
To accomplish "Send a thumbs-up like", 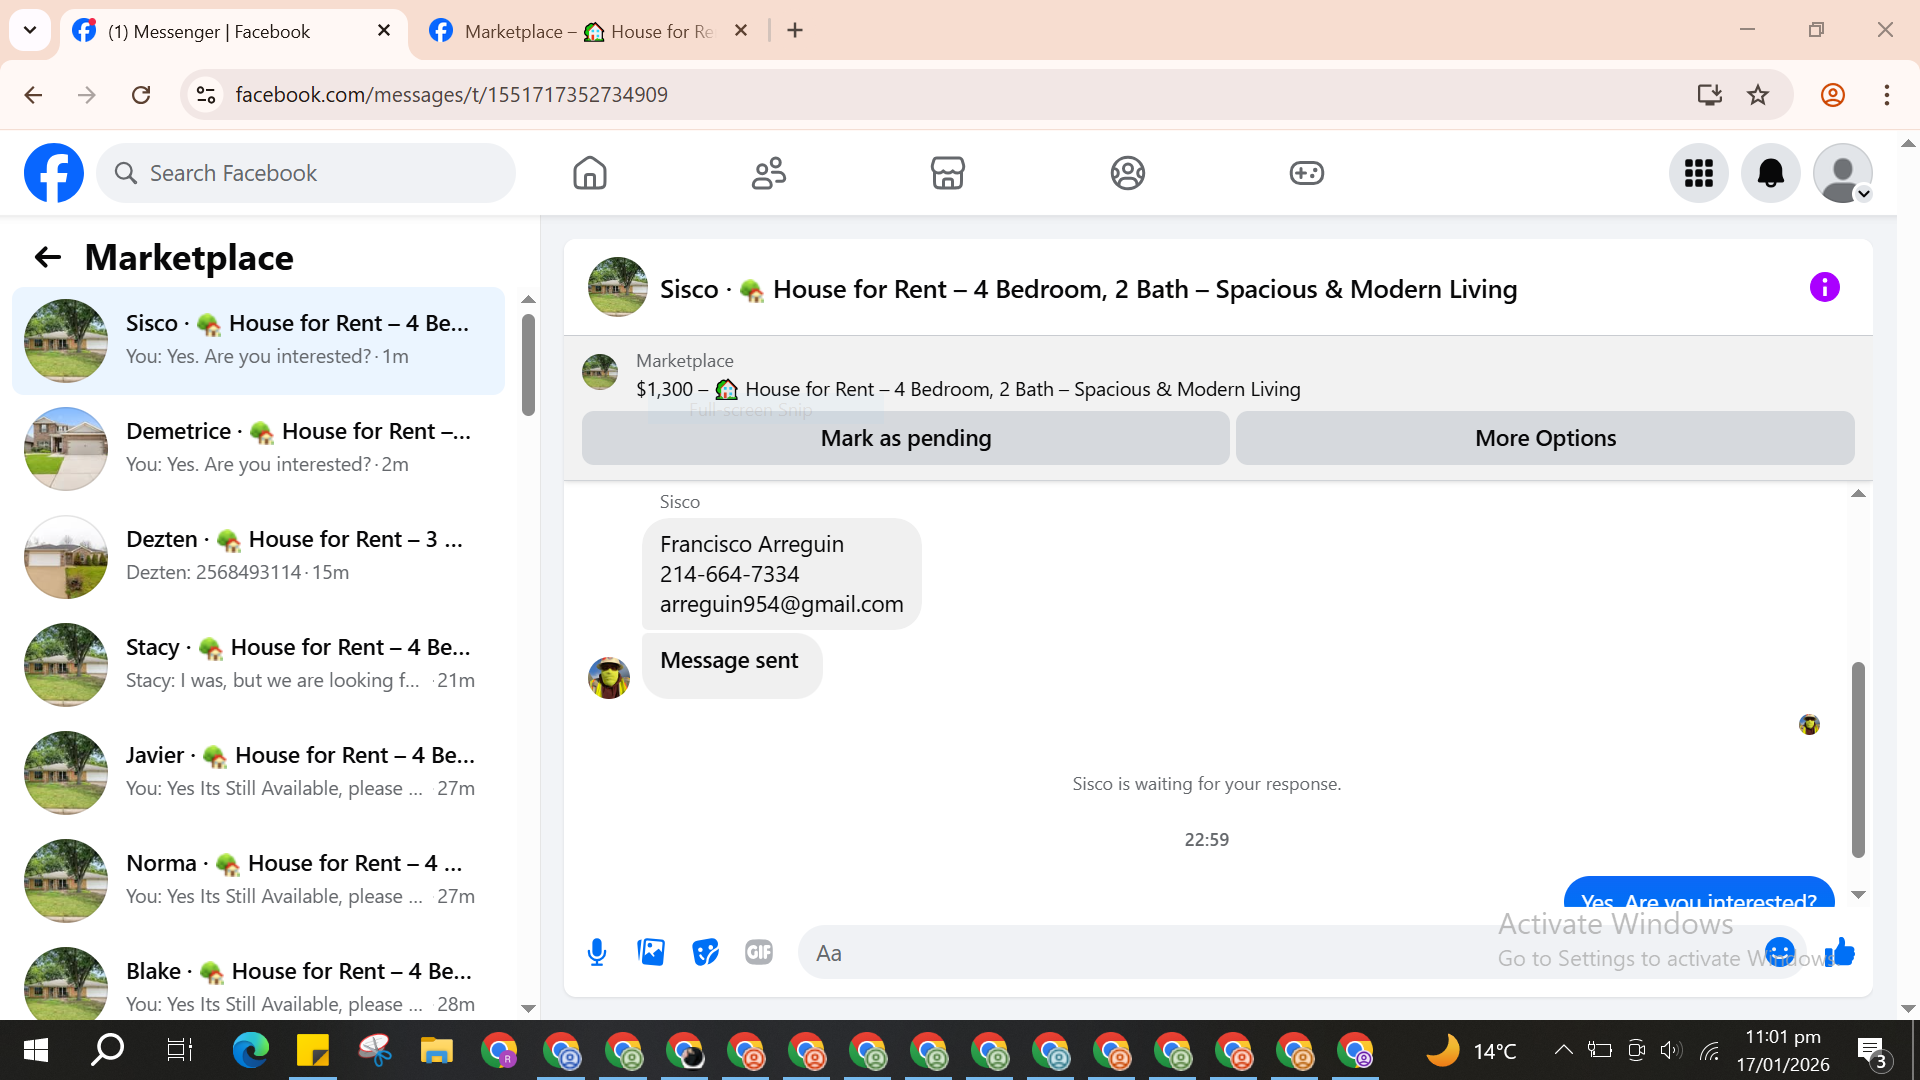I will [1840, 952].
